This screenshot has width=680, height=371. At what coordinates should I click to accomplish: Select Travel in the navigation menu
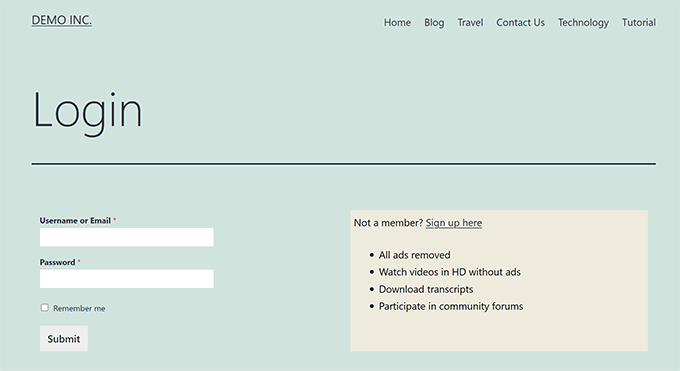pyautogui.click(x=470, y=23)
